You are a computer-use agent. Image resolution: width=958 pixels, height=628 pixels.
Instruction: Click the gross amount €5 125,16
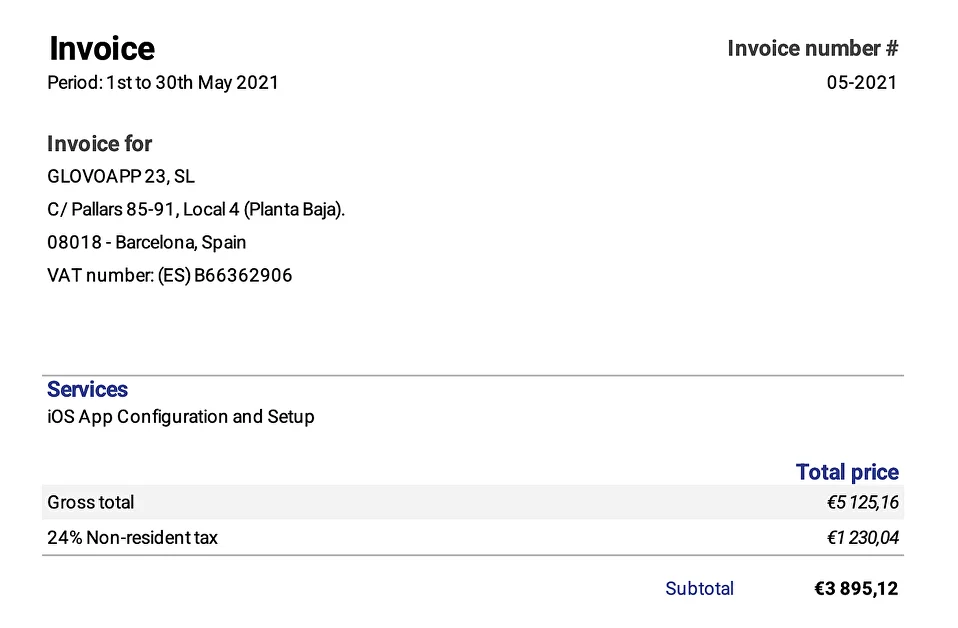(863, 502)
